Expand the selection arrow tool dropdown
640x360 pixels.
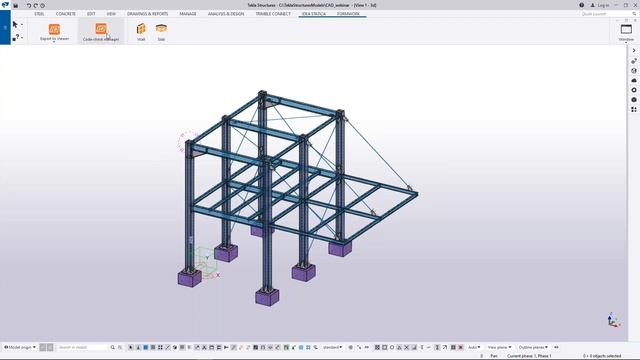click(22, 25)
